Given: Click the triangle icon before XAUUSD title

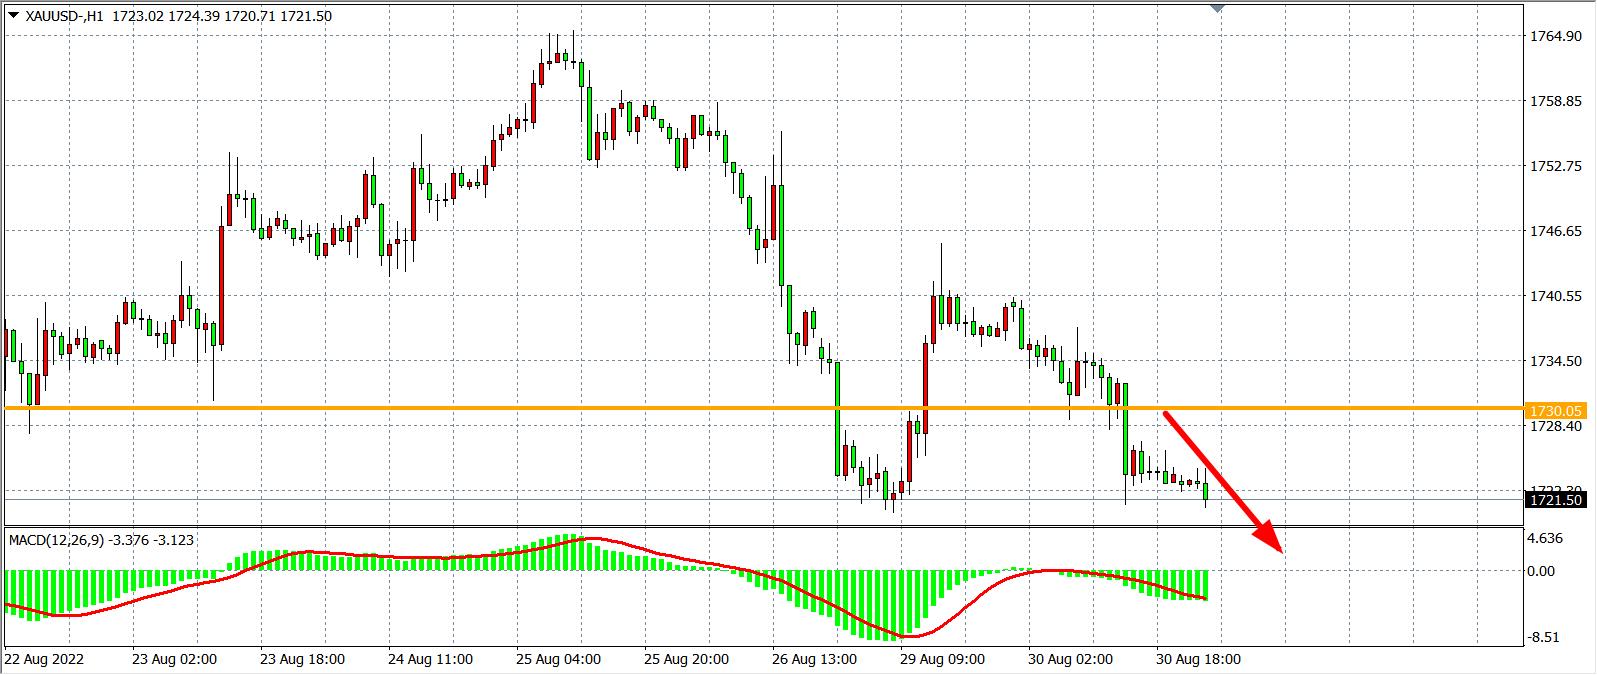Looking at the screenshot, I should point(12,16).
